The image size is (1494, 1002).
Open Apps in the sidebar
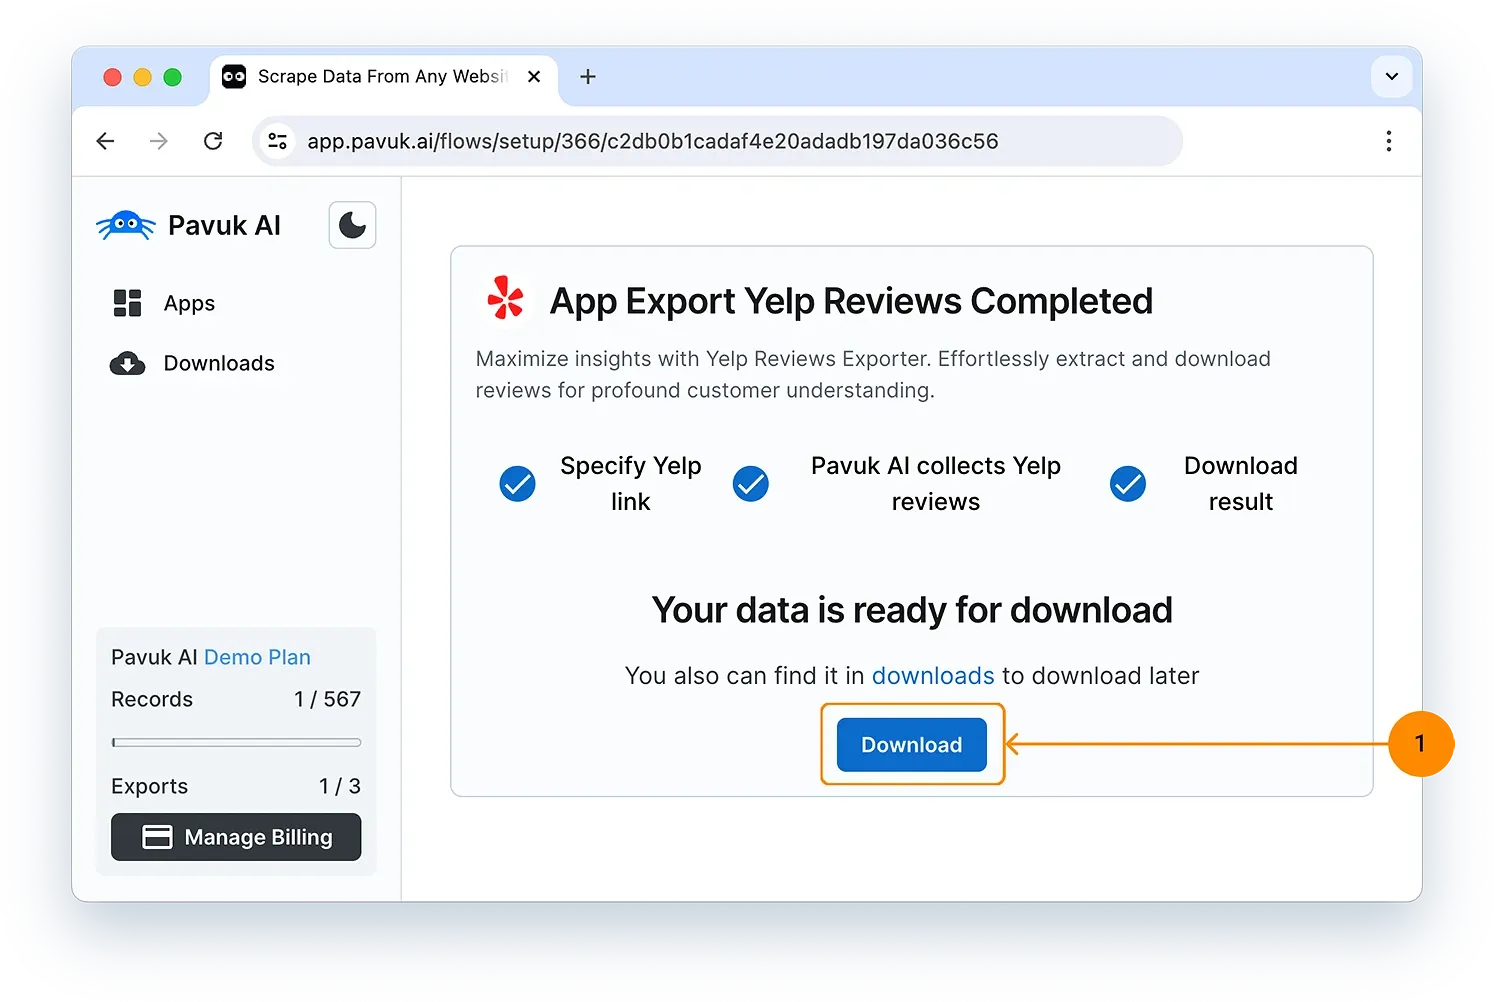click(189, 303)
